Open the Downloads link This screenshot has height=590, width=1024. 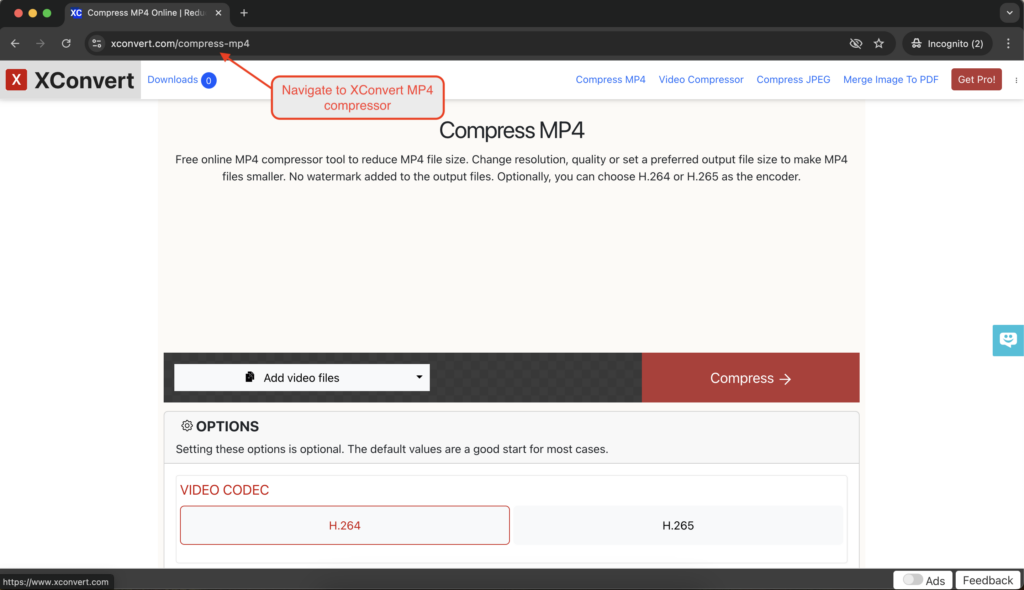[x=172, y=79]
